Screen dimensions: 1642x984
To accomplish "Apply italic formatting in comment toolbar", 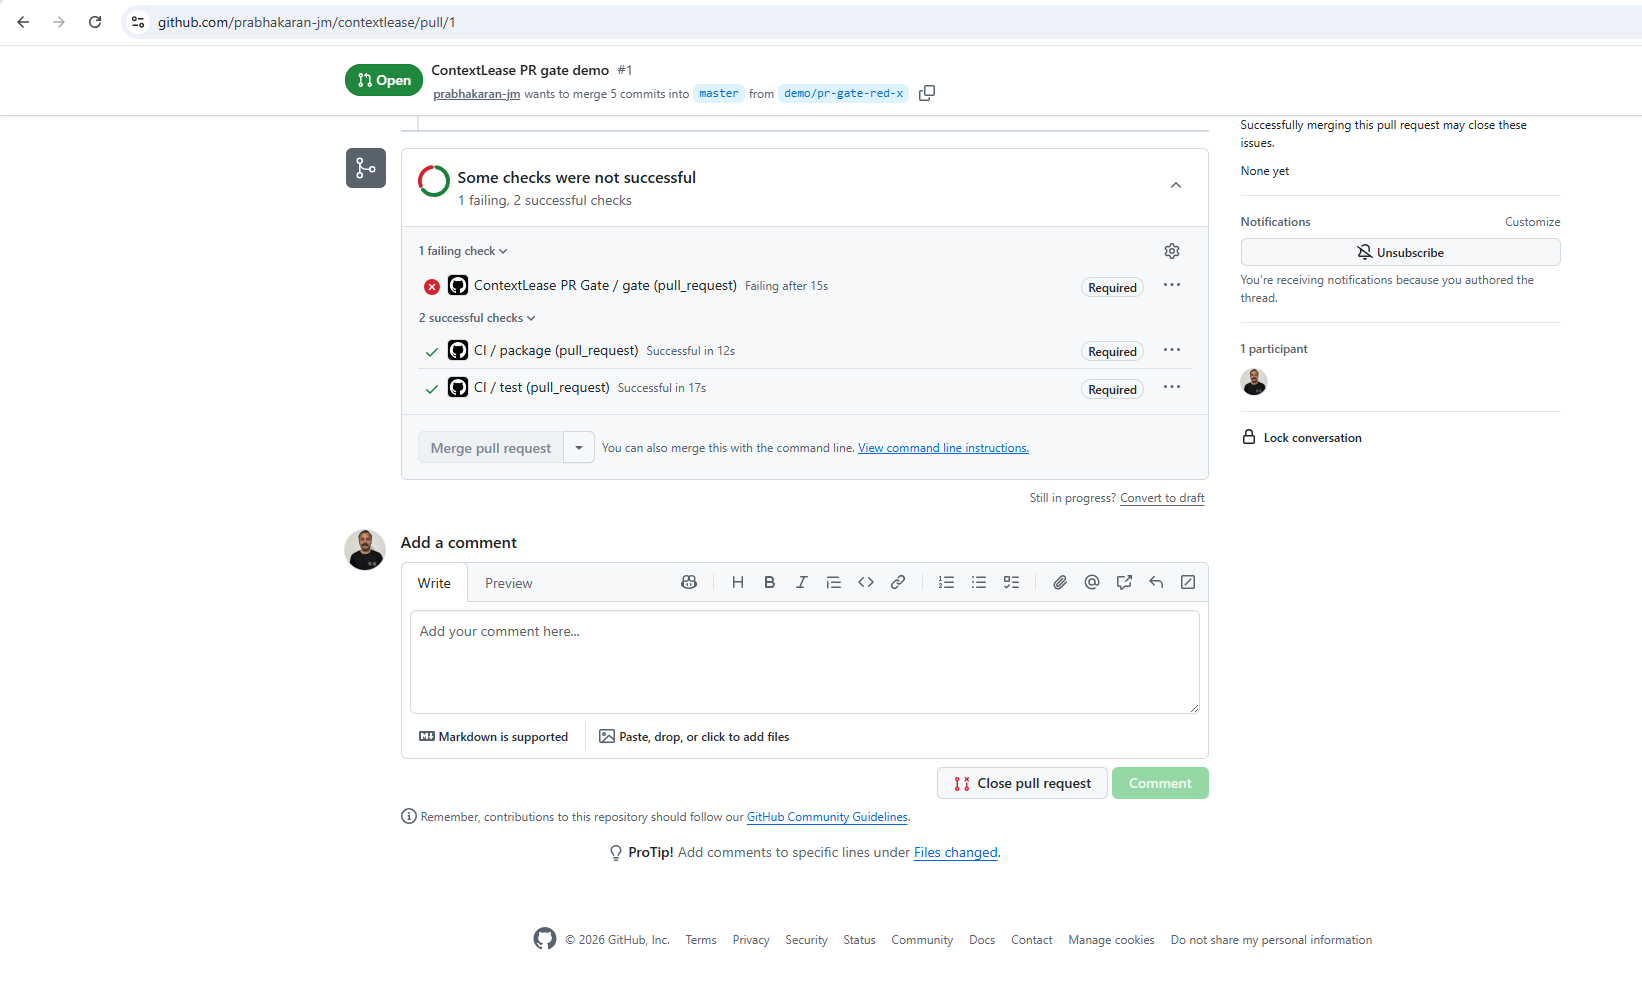I will (x=802, y=582).
